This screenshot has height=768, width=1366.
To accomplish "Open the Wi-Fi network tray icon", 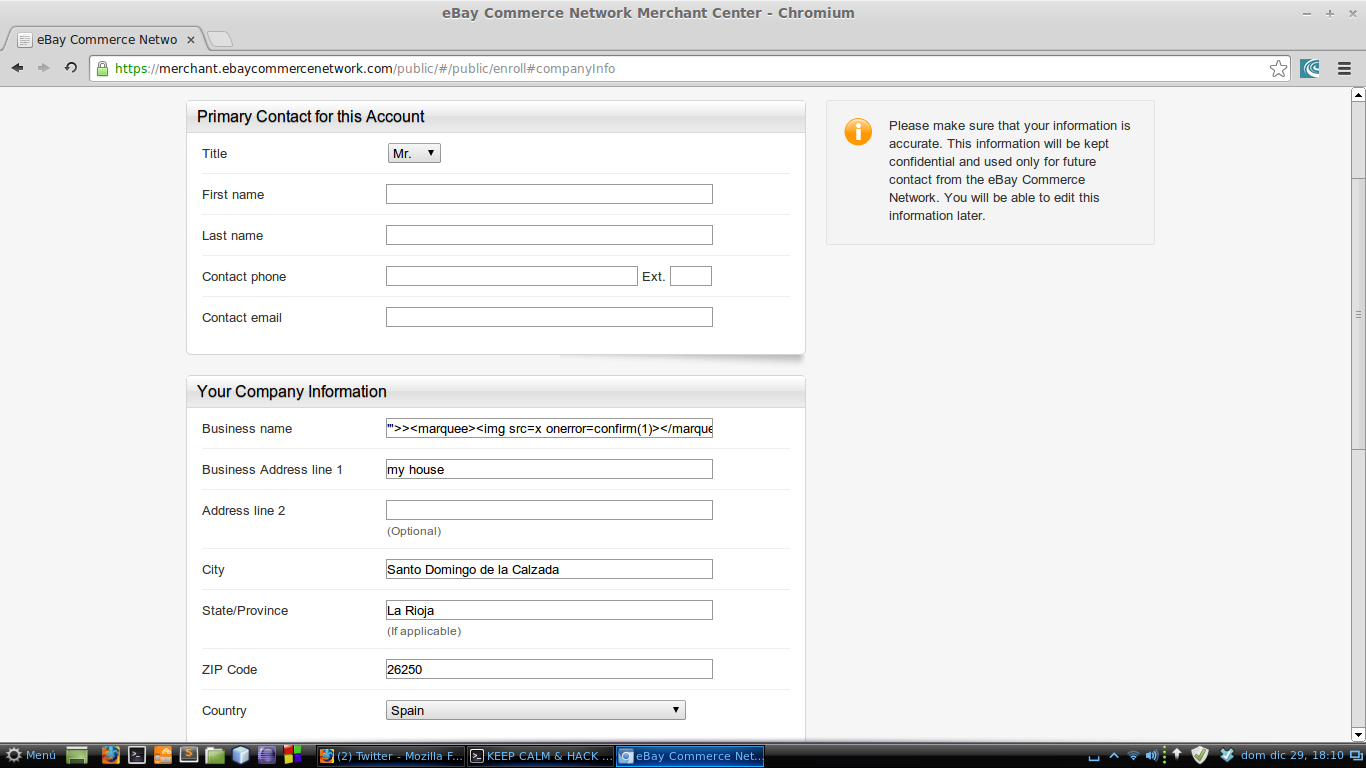I will pyautogui.click(x=1133, y=756).
